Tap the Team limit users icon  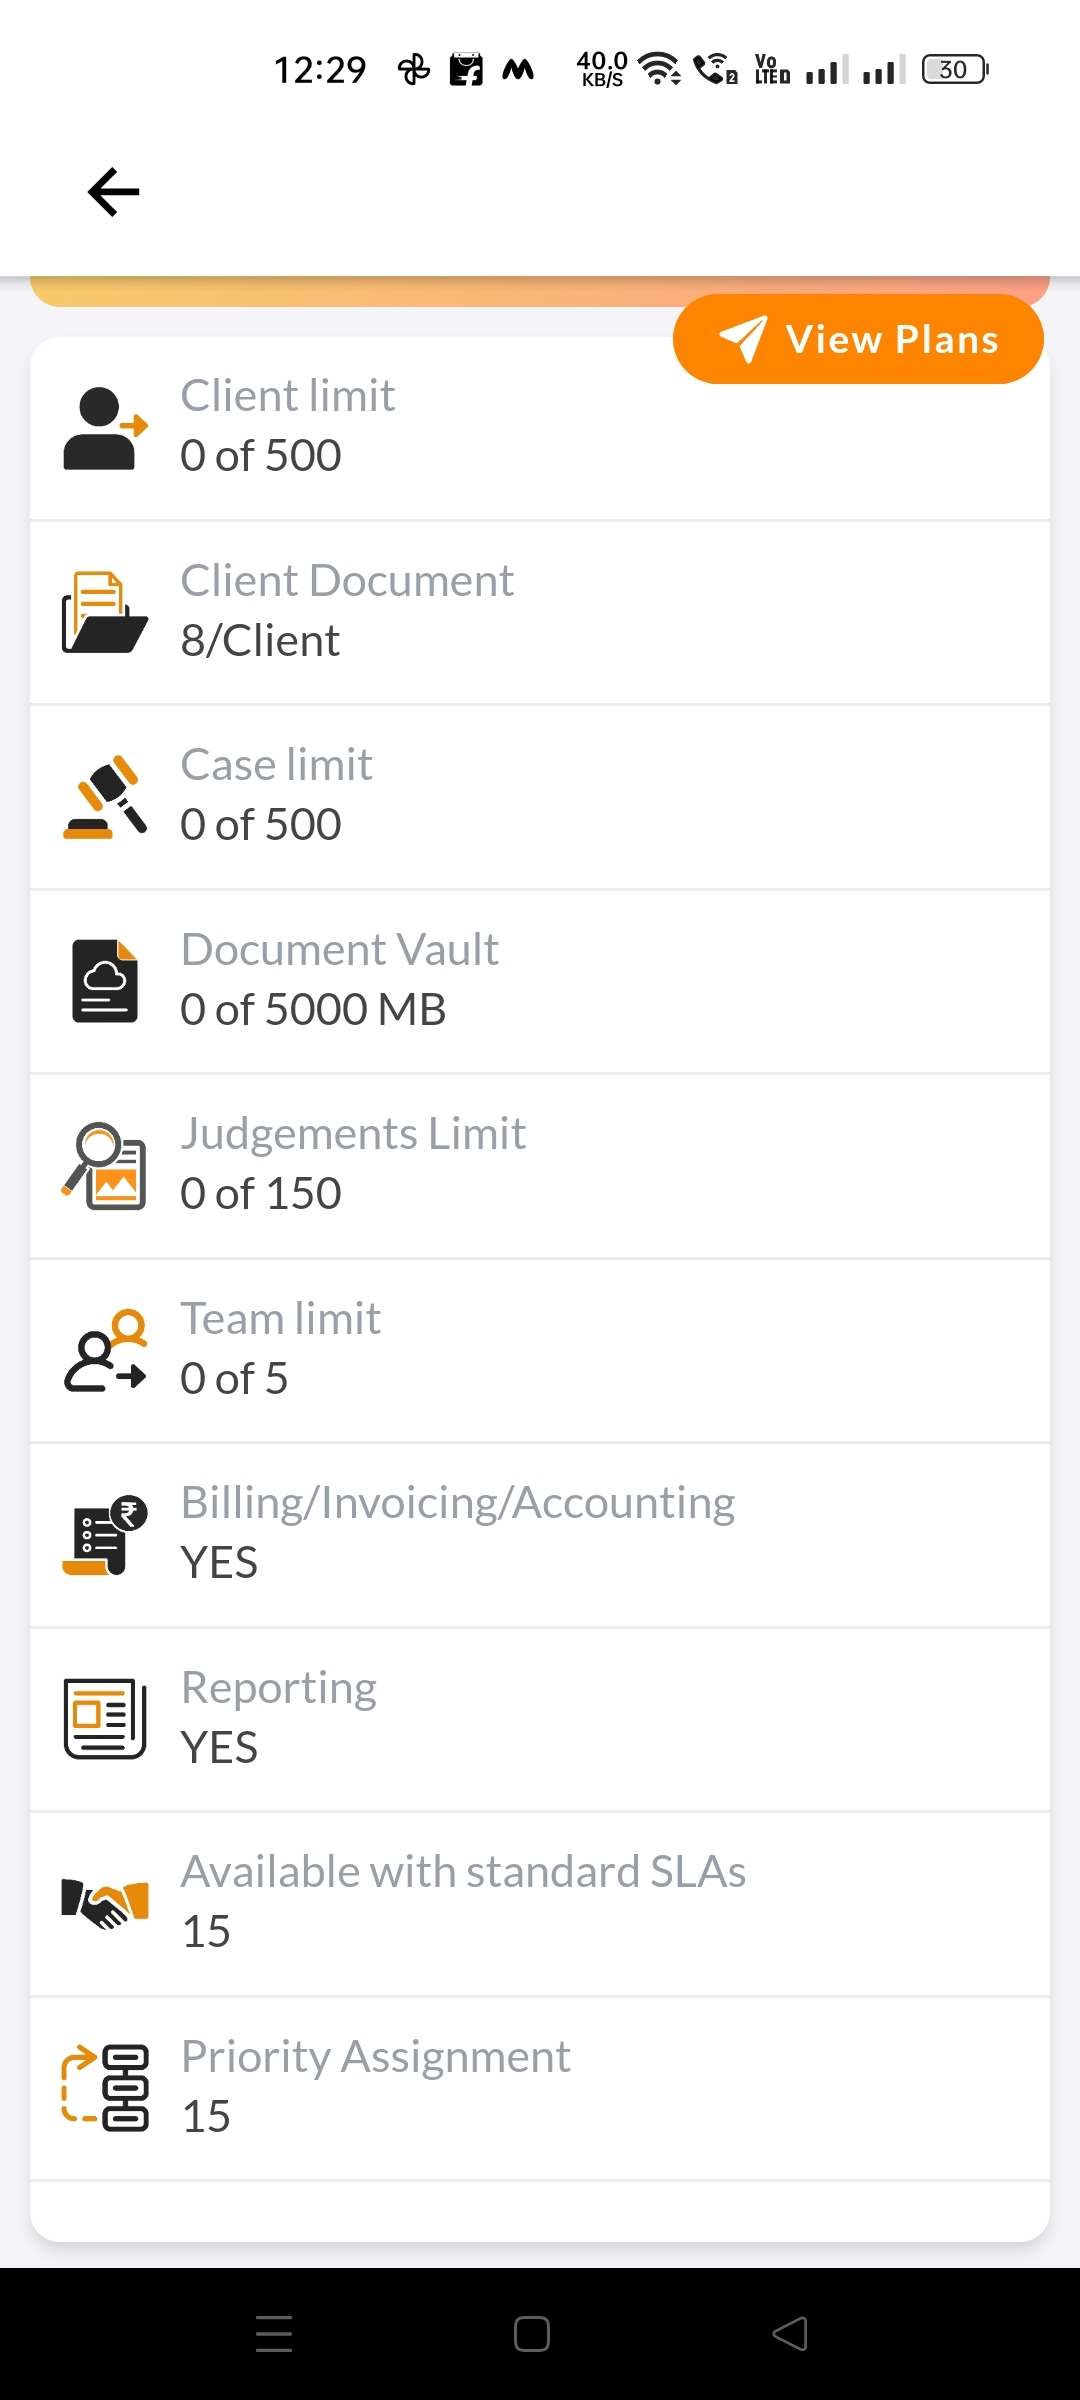pos(105,1351)
